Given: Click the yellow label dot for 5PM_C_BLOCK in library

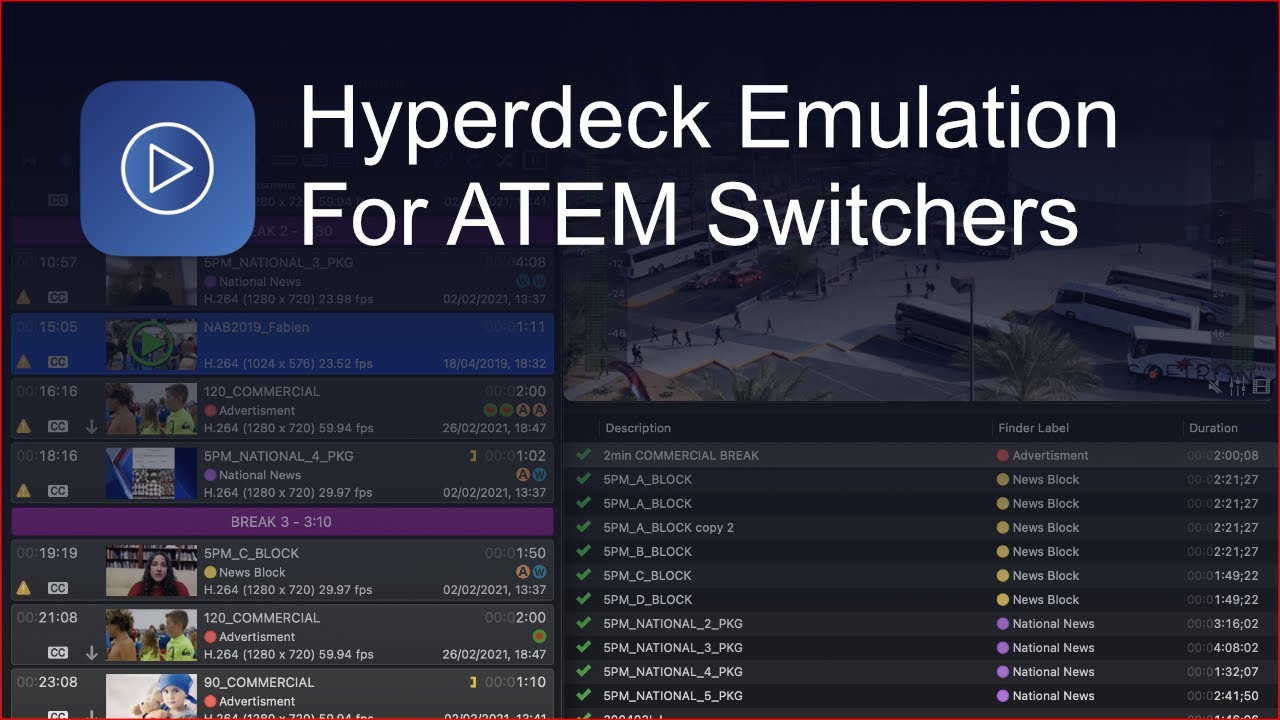Looking at the screenshot, I should (1003, 575).
